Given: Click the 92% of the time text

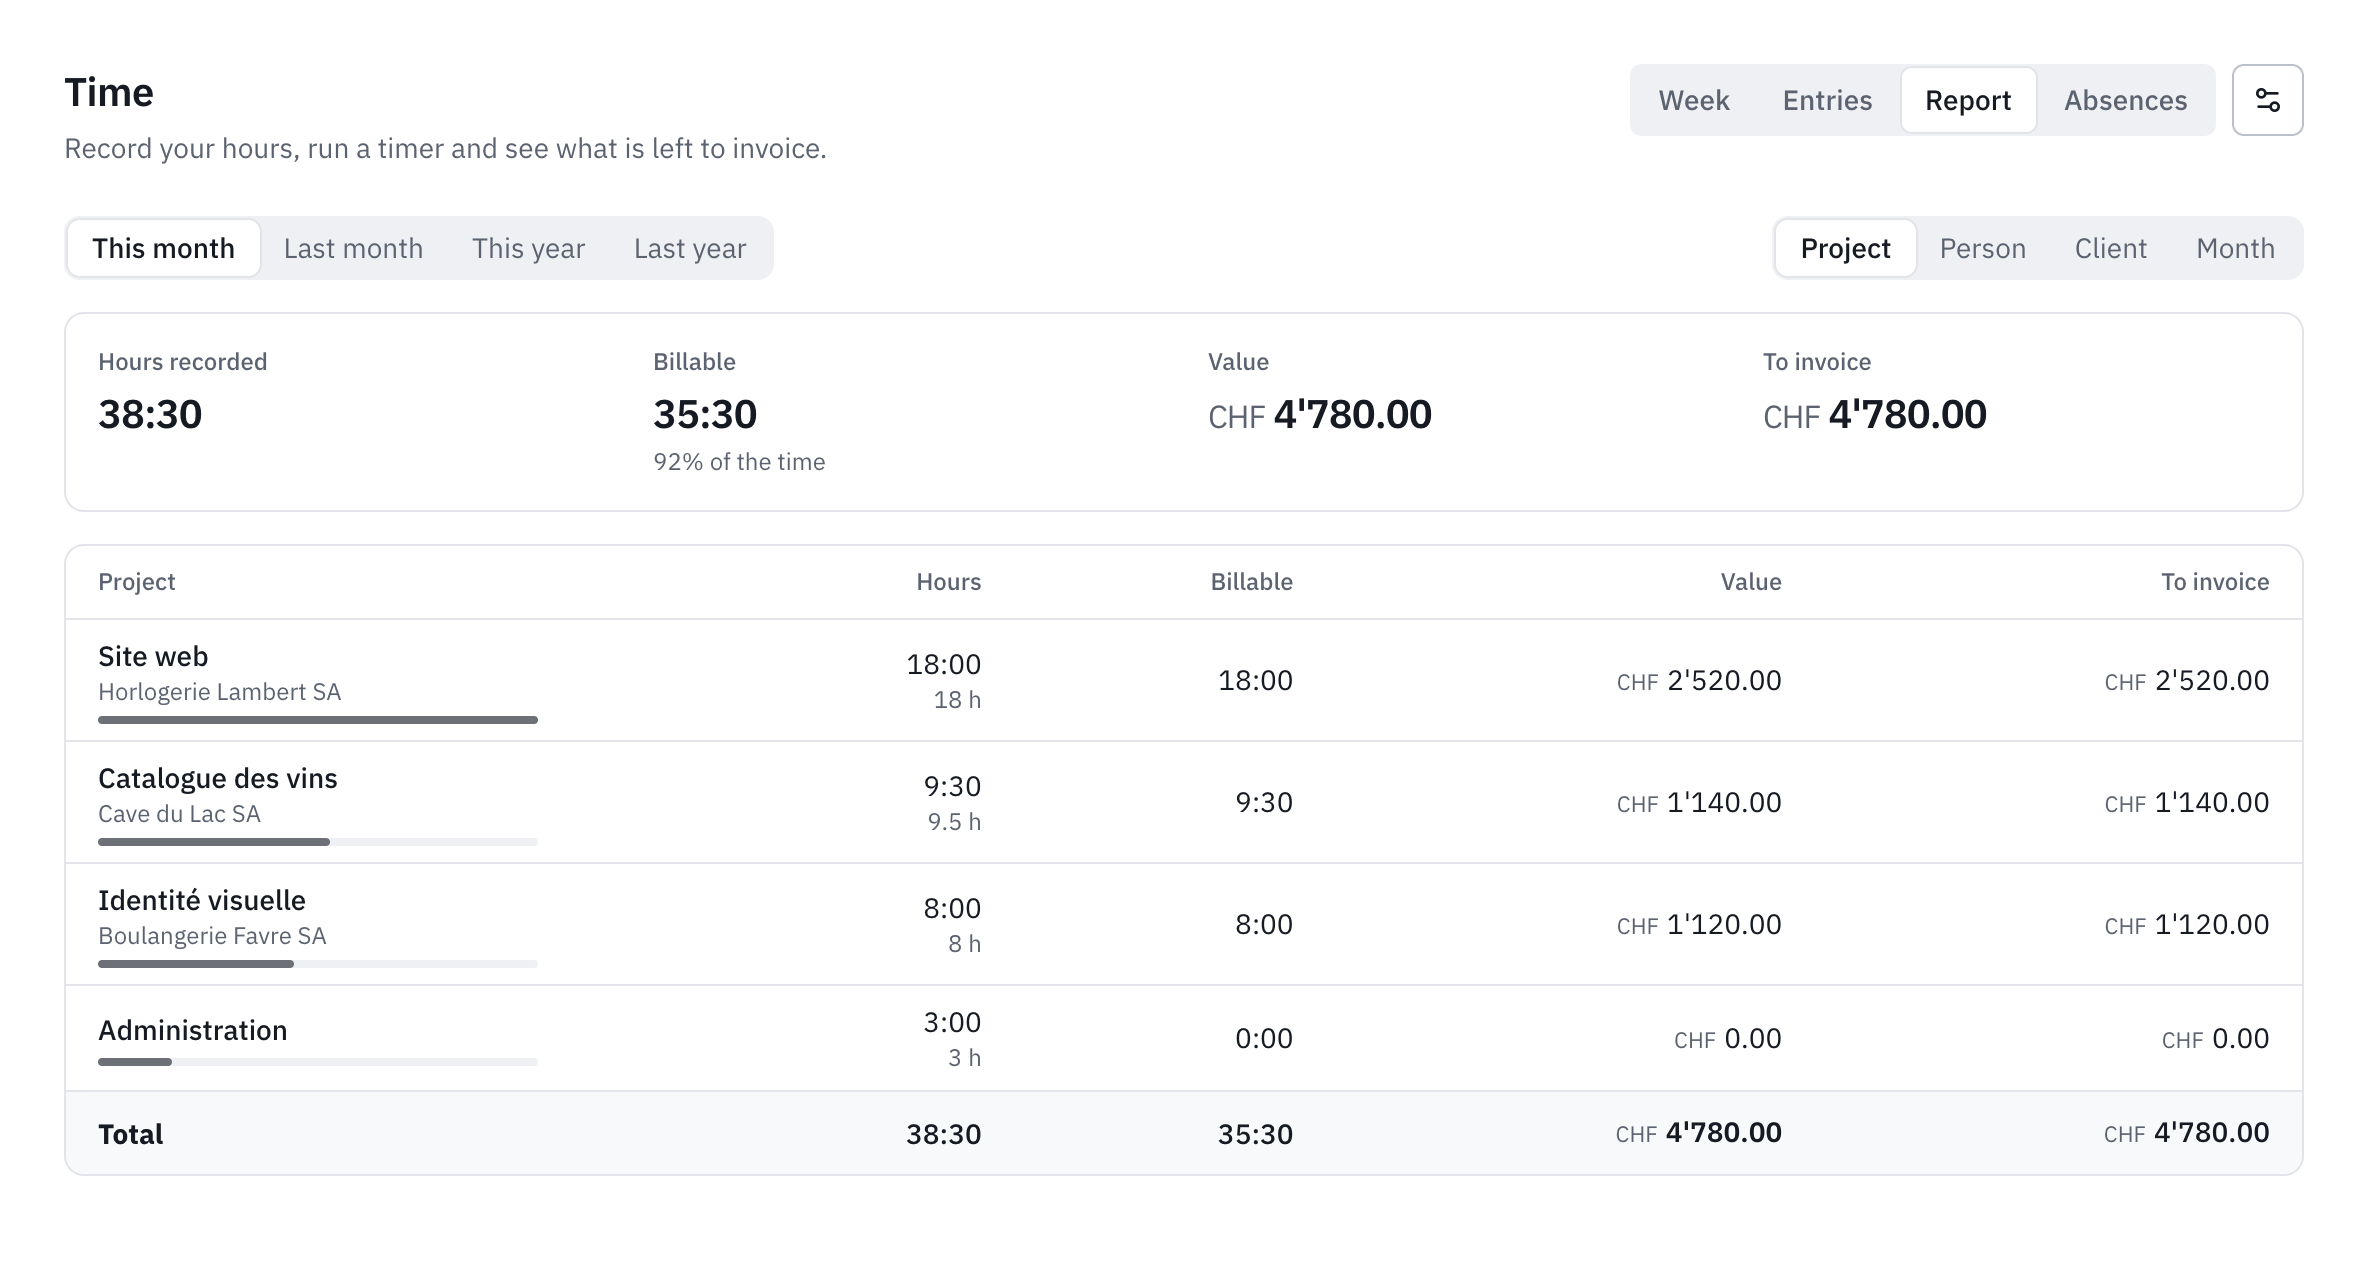Looking at the screenshot, I should [739, 462].
